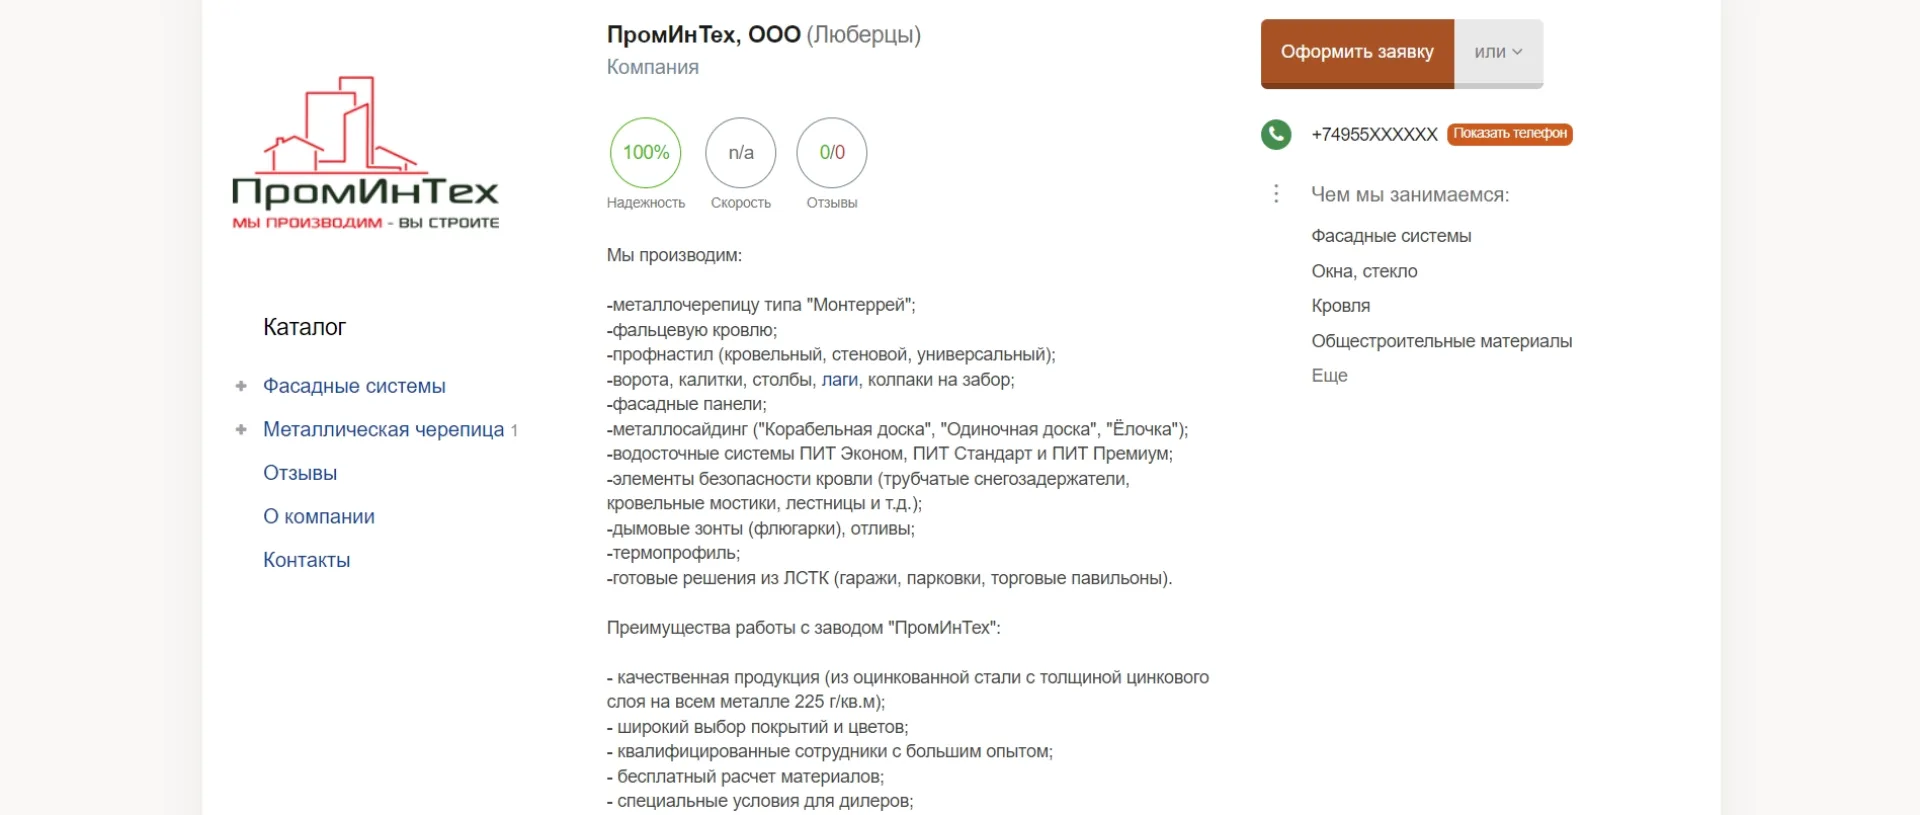The height and width of the screenshot is (815, 1920).
Task: Go to Отзывы in sidebar menu
Action: coord(300,473)
